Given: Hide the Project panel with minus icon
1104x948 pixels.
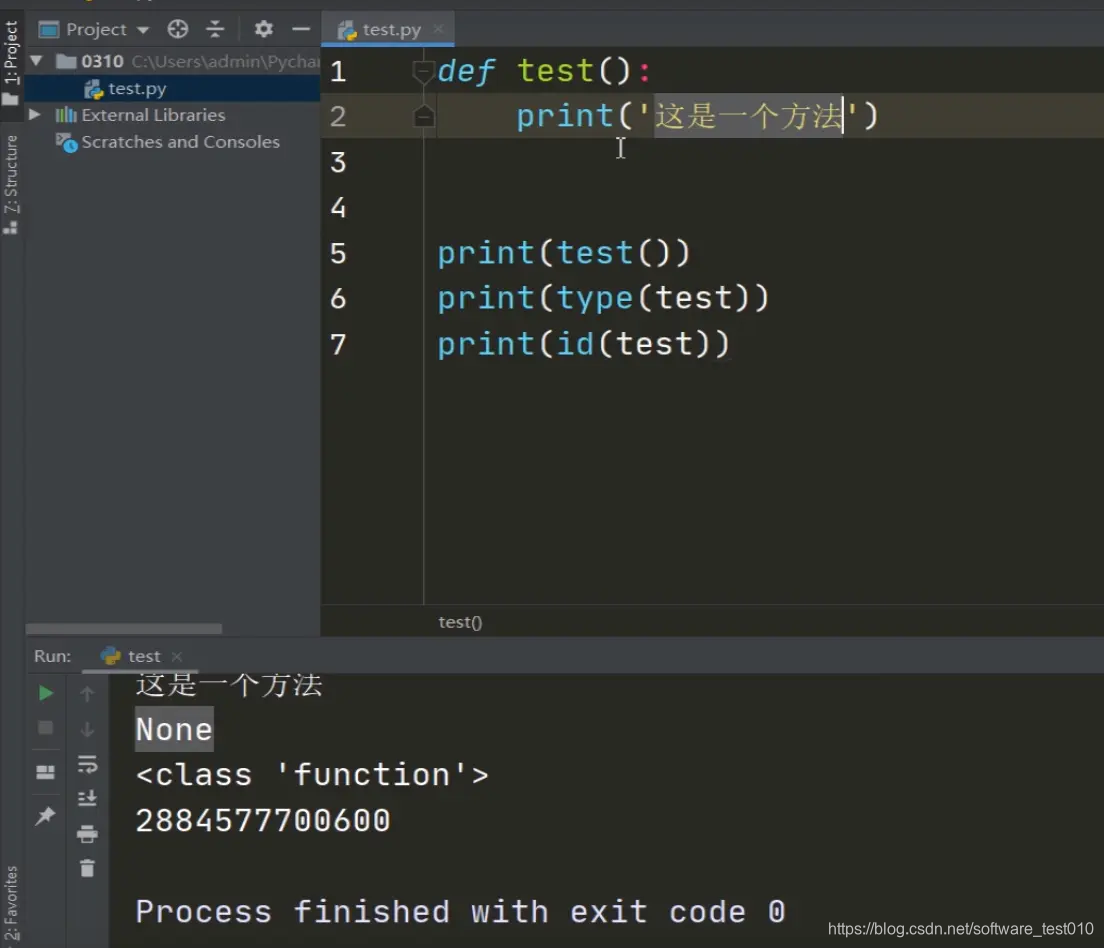Looking at the screenshot, I should click(301, 29).
